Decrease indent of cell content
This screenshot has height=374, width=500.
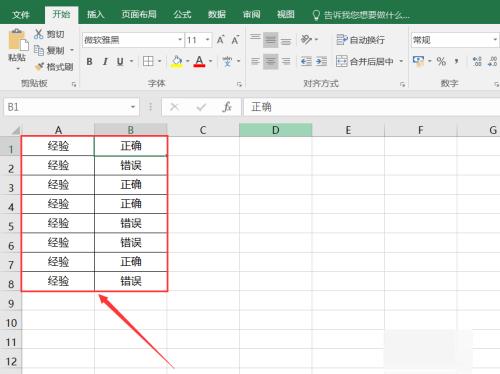(306, 61)
